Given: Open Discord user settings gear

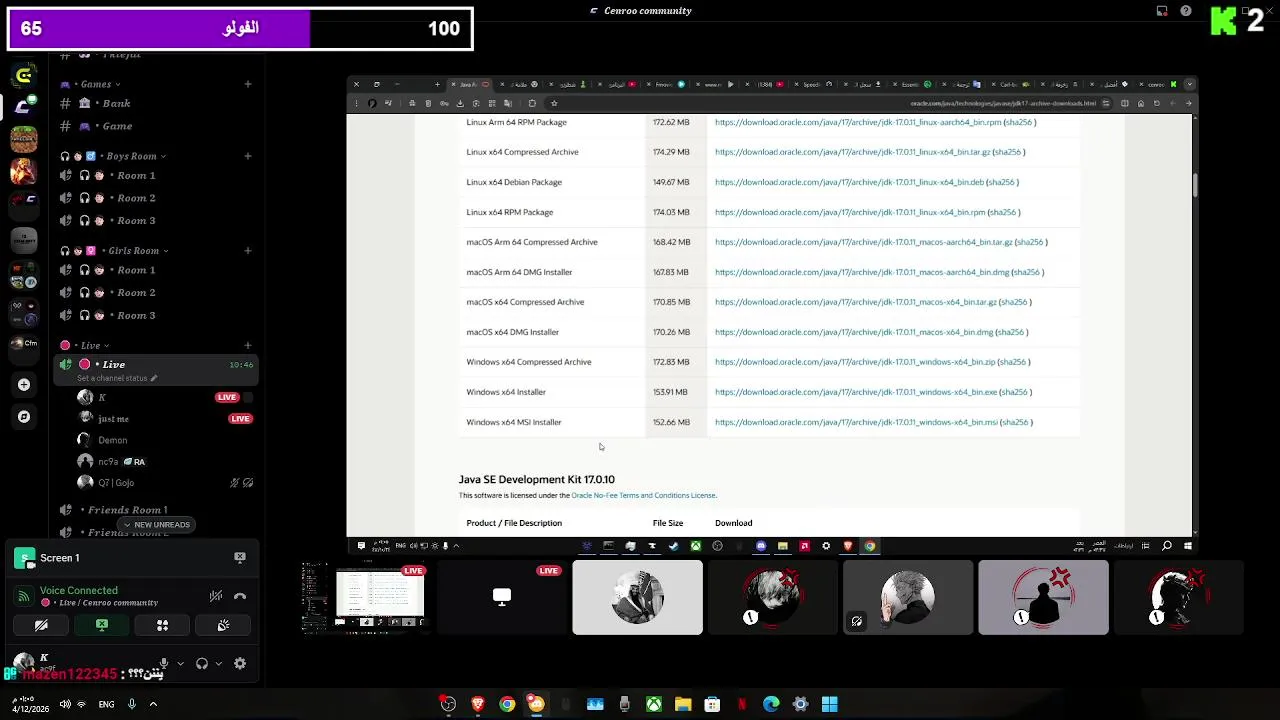Looking at the screenshot, I should coord(240,663).
